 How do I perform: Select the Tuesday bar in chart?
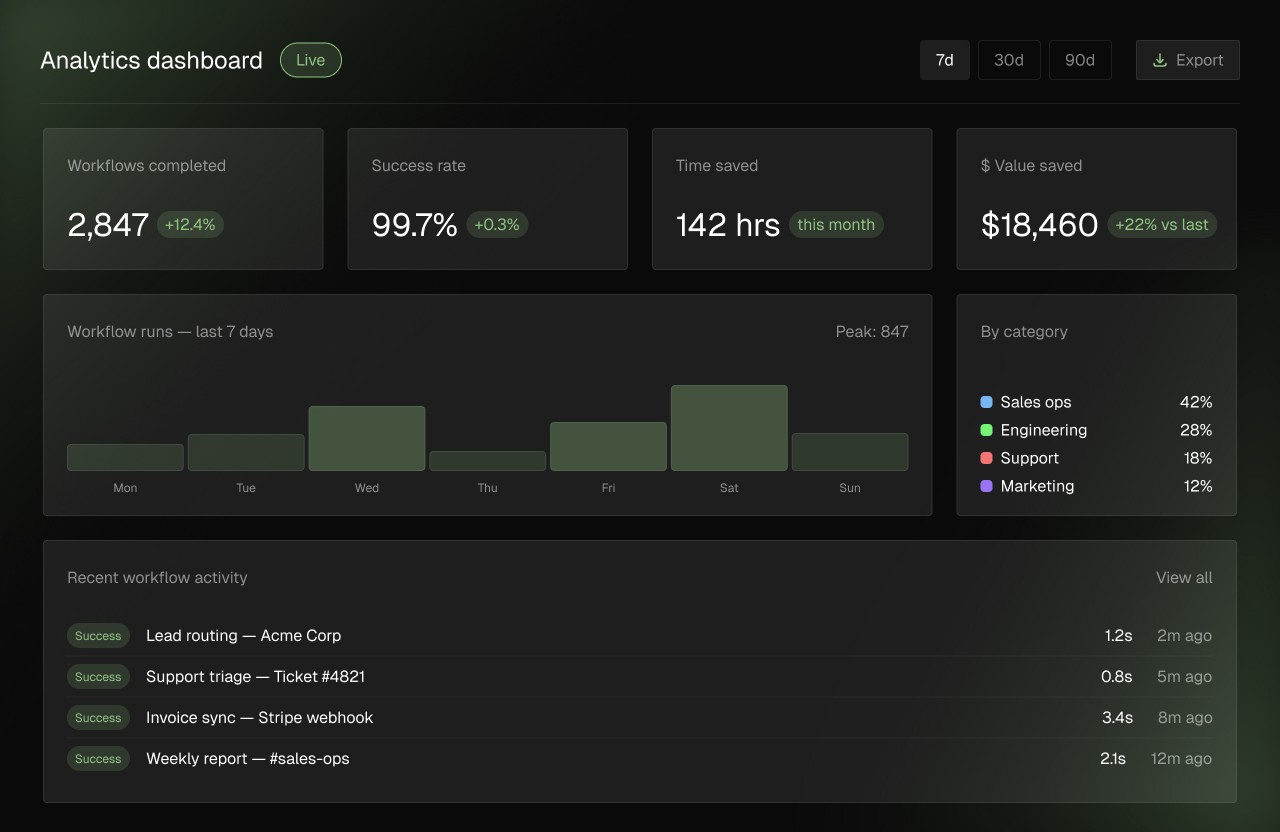(246, 452)
